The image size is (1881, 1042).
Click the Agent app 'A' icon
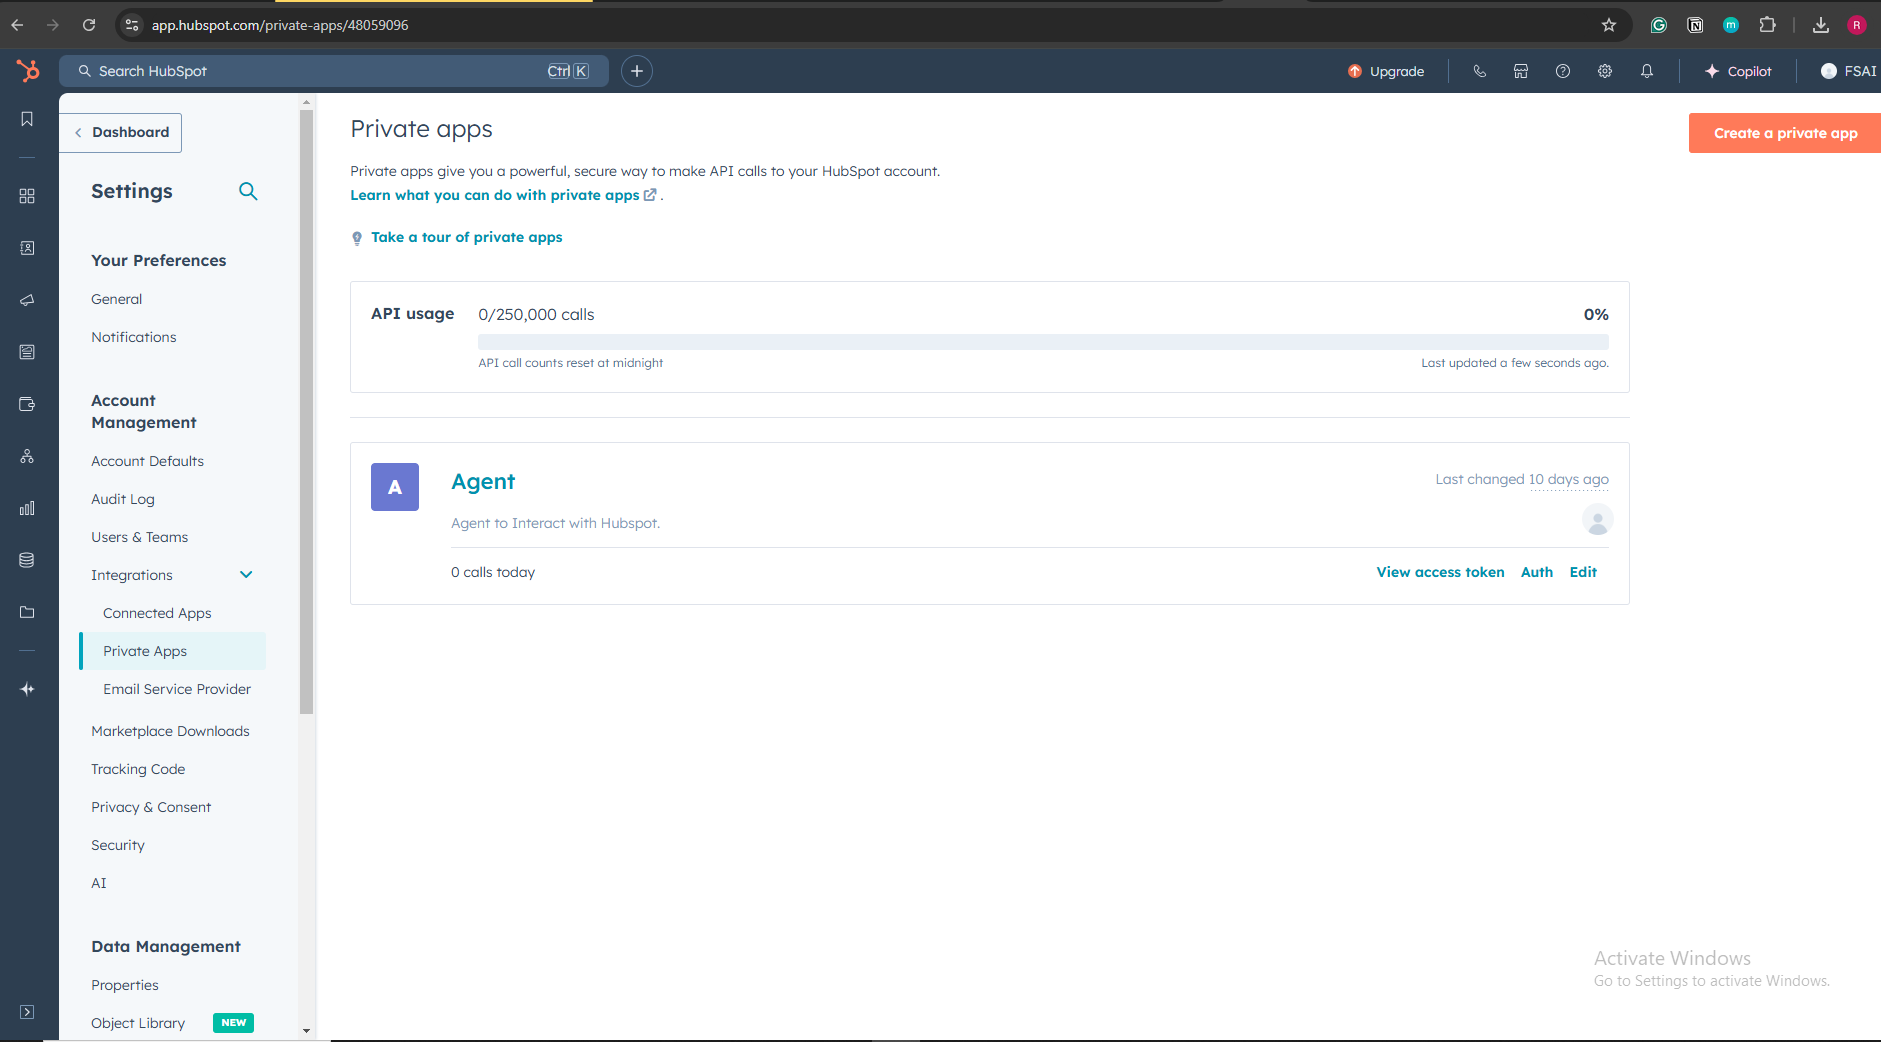click(x=395, y=487)
